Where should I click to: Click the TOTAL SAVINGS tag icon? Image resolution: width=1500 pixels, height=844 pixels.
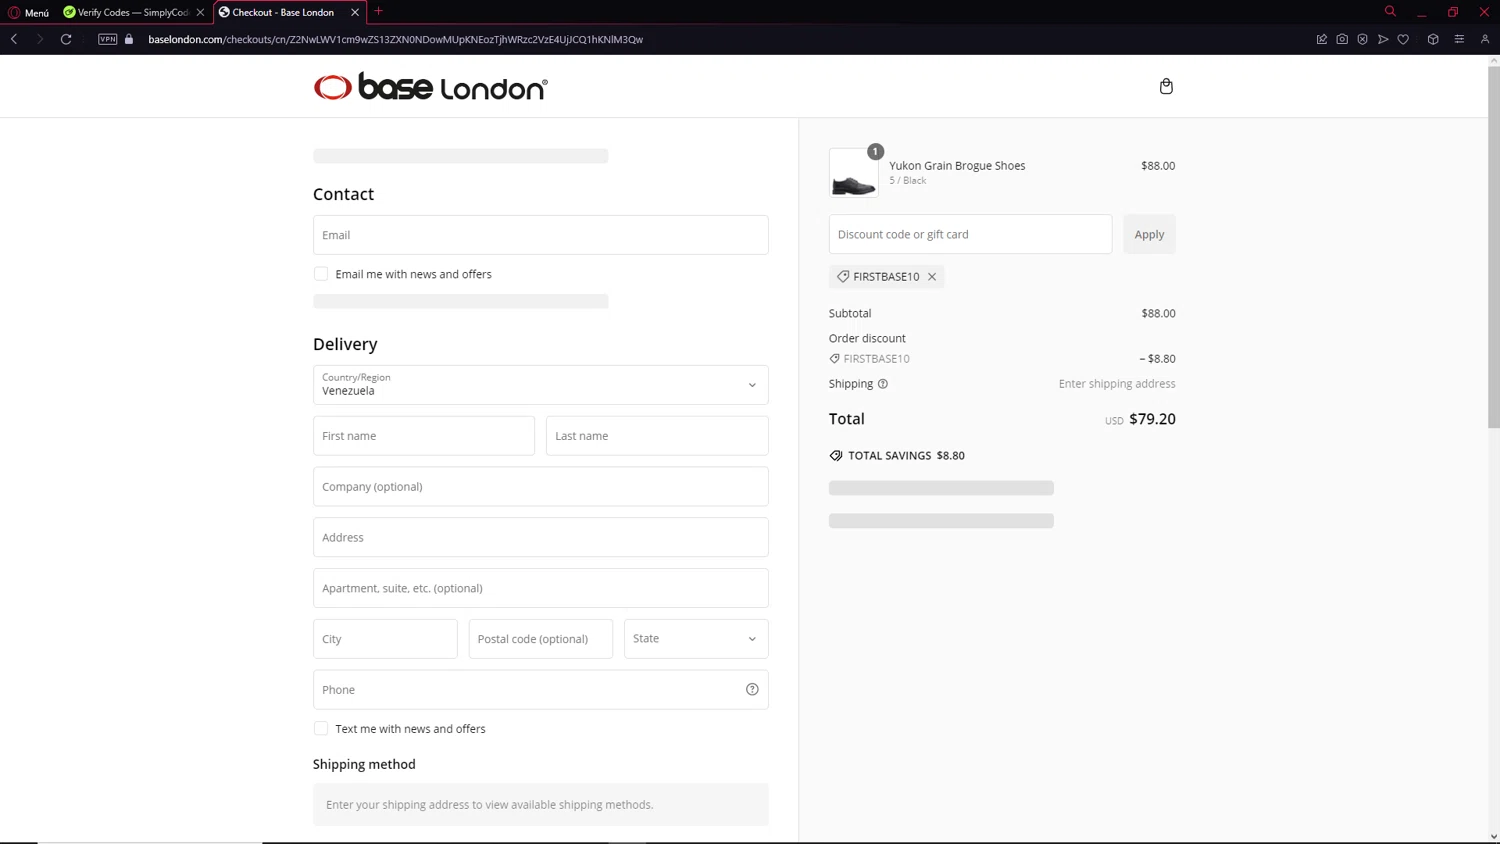click(836, 456)
